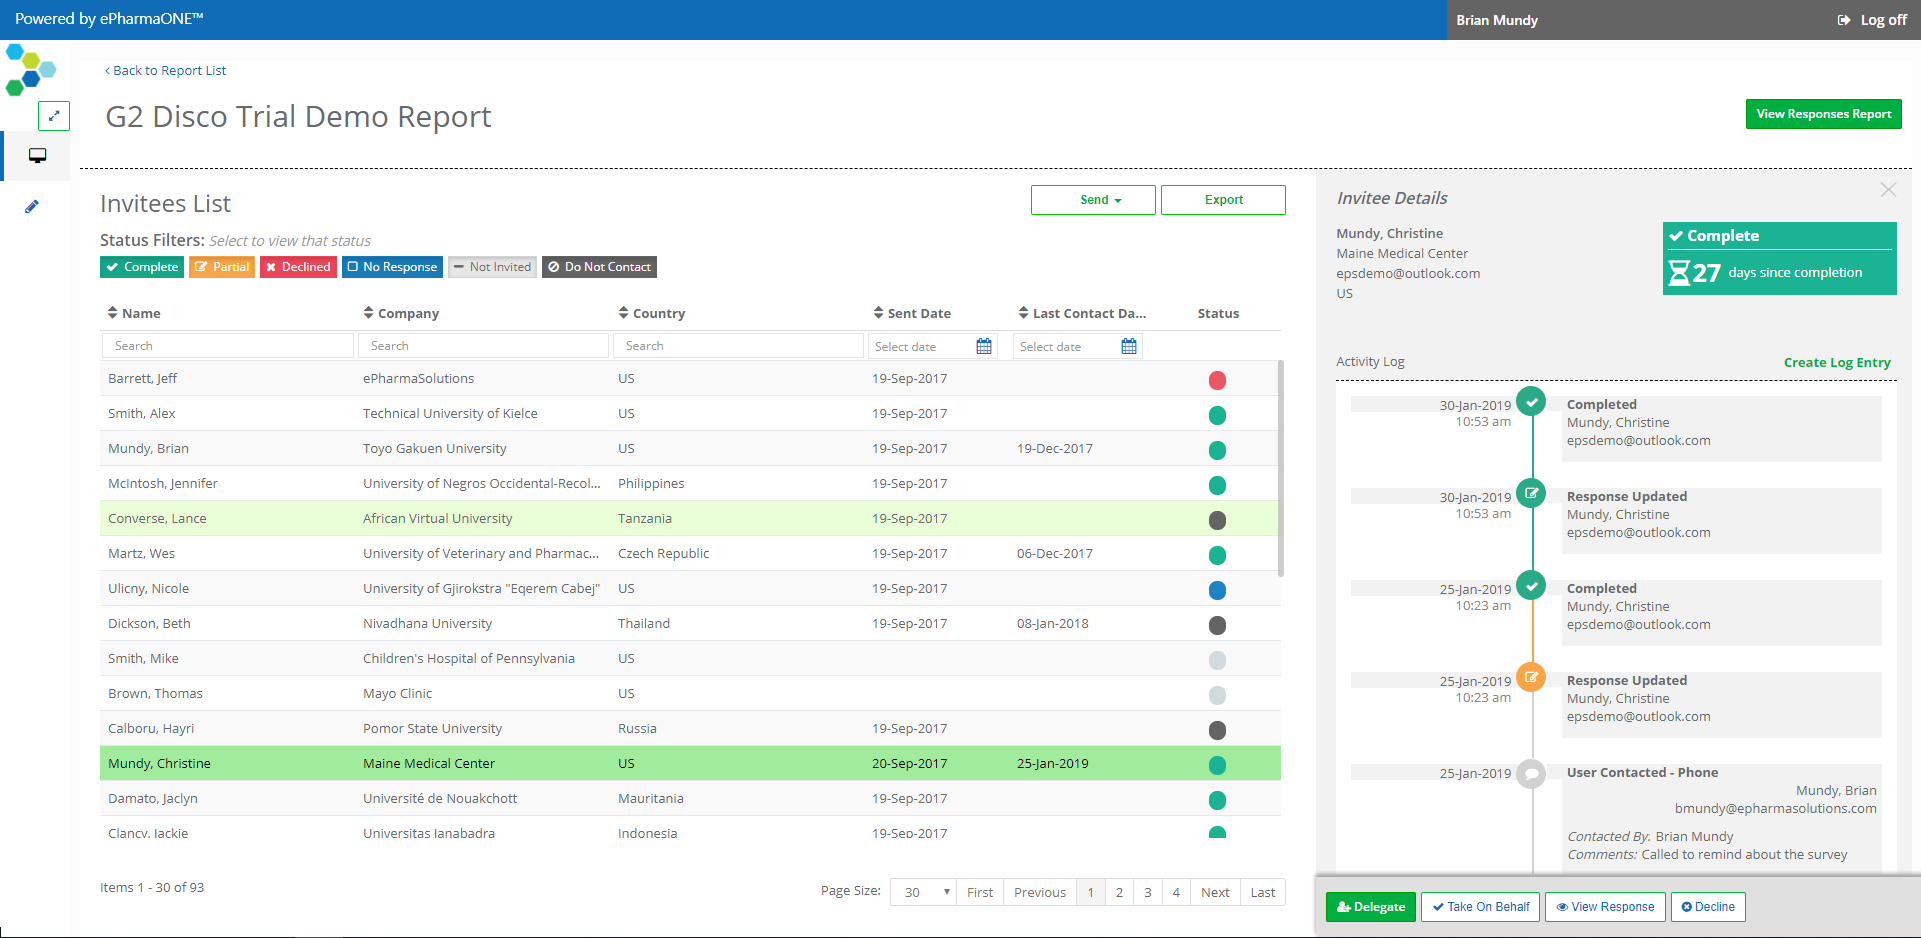Sort the list by Sent Date column
1921x938 pixels.
[912, 313]
